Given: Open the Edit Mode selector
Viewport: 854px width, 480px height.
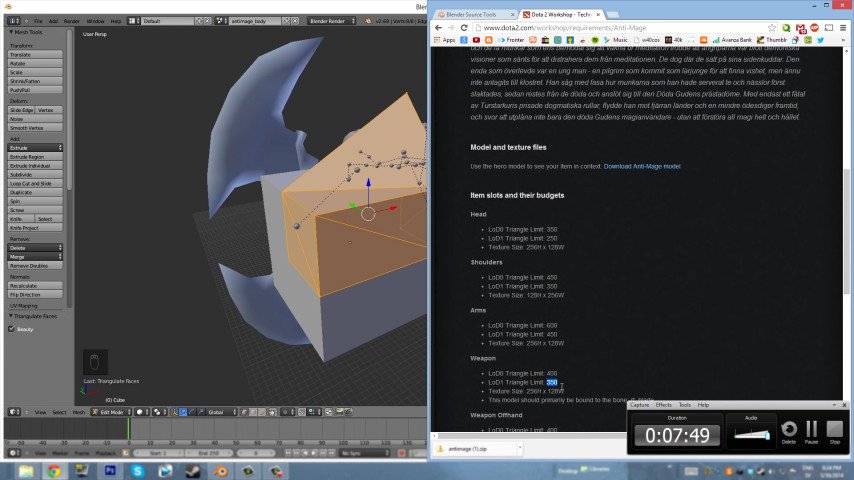Looking at the screenshot, I should (x=112, y=412).
